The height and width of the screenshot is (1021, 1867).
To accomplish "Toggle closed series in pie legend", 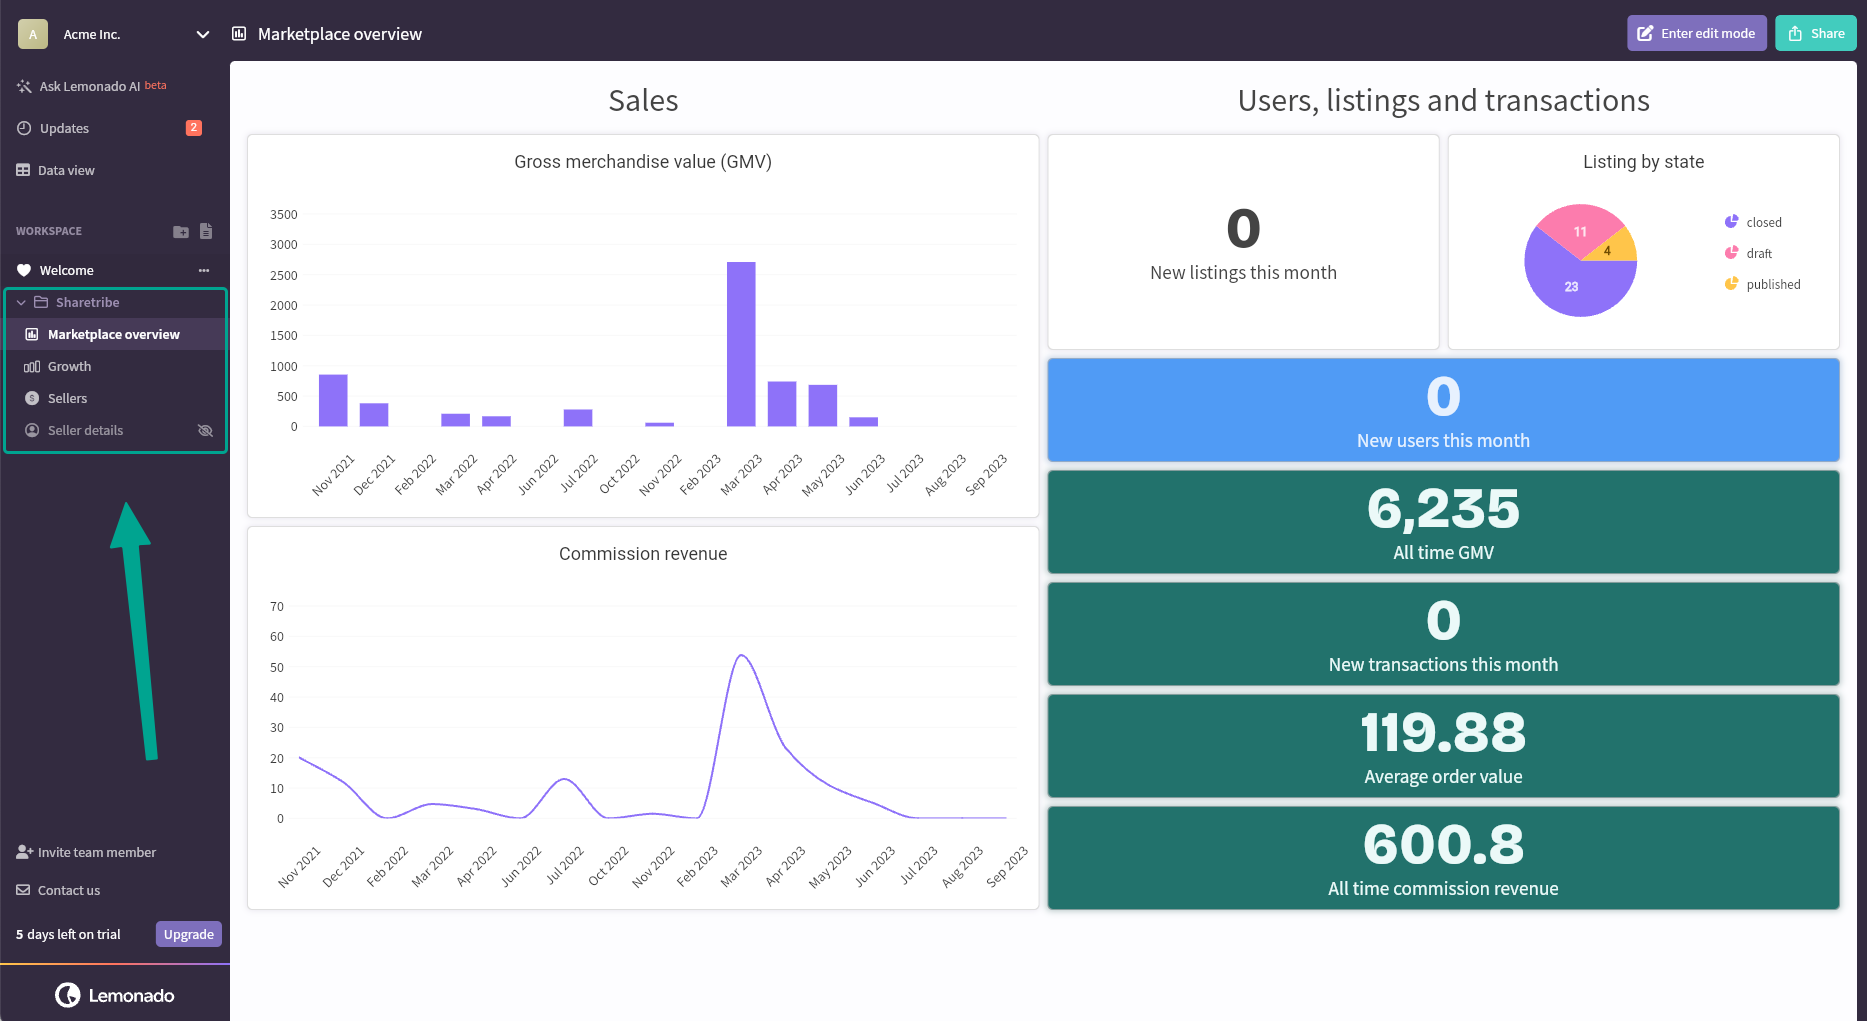I will click(1753, 222).
